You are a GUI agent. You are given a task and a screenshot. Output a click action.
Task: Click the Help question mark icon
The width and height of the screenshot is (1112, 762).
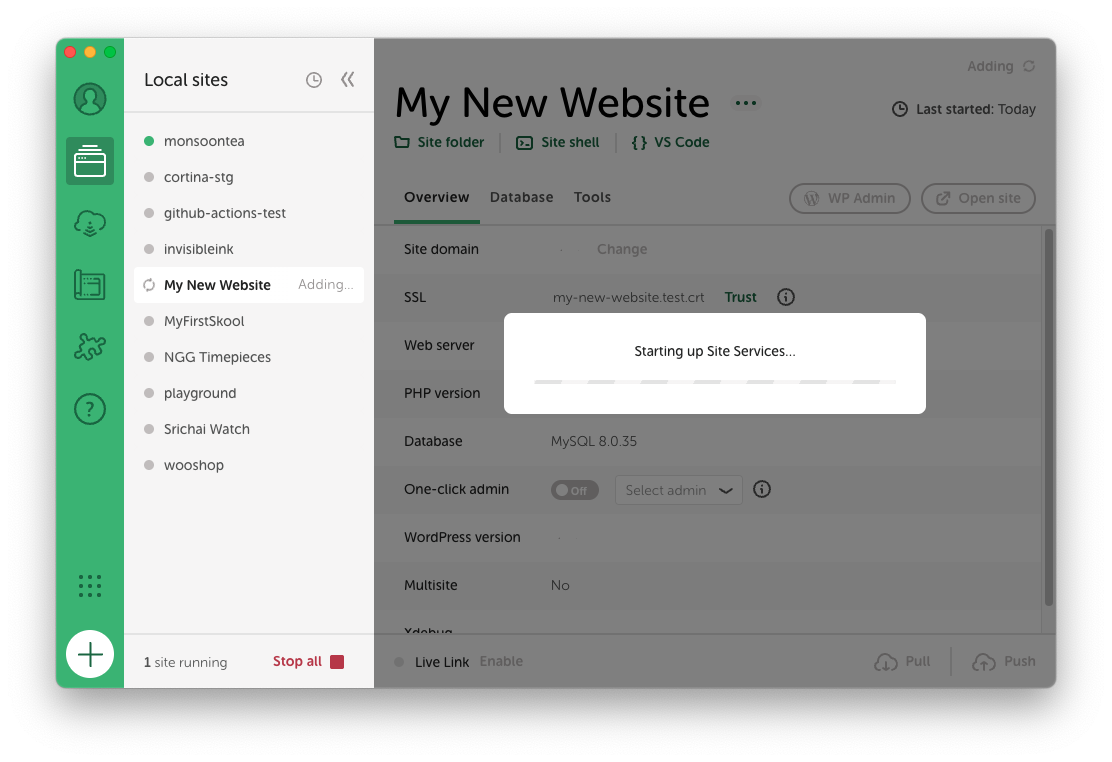click(x=90, y=409)
